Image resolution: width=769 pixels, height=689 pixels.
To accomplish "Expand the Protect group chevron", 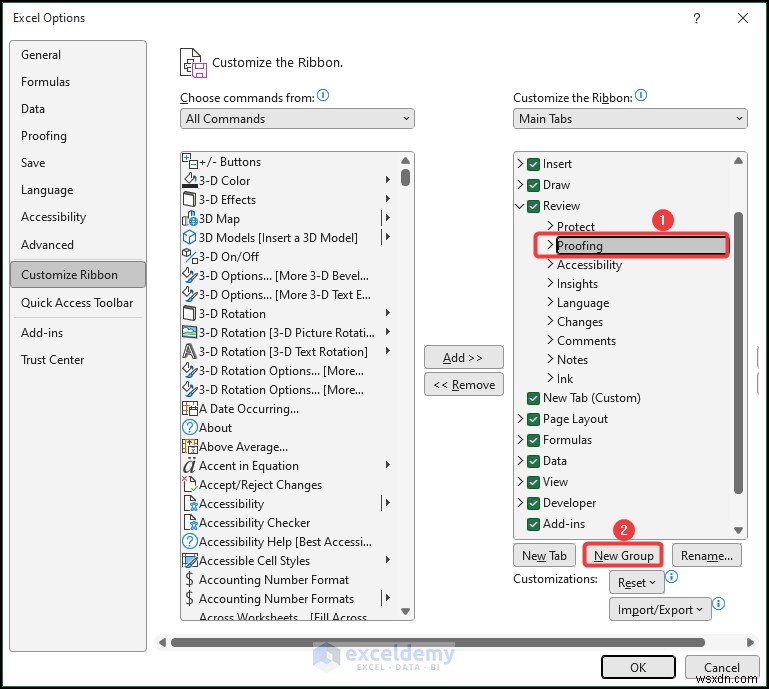I will [x=550, y=226].
